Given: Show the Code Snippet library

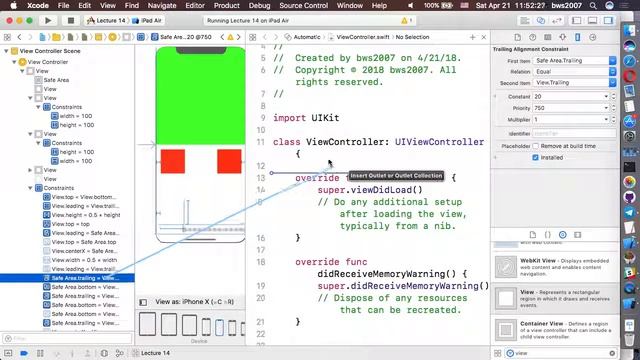Looking at the screenshot, I should (547, 235).
